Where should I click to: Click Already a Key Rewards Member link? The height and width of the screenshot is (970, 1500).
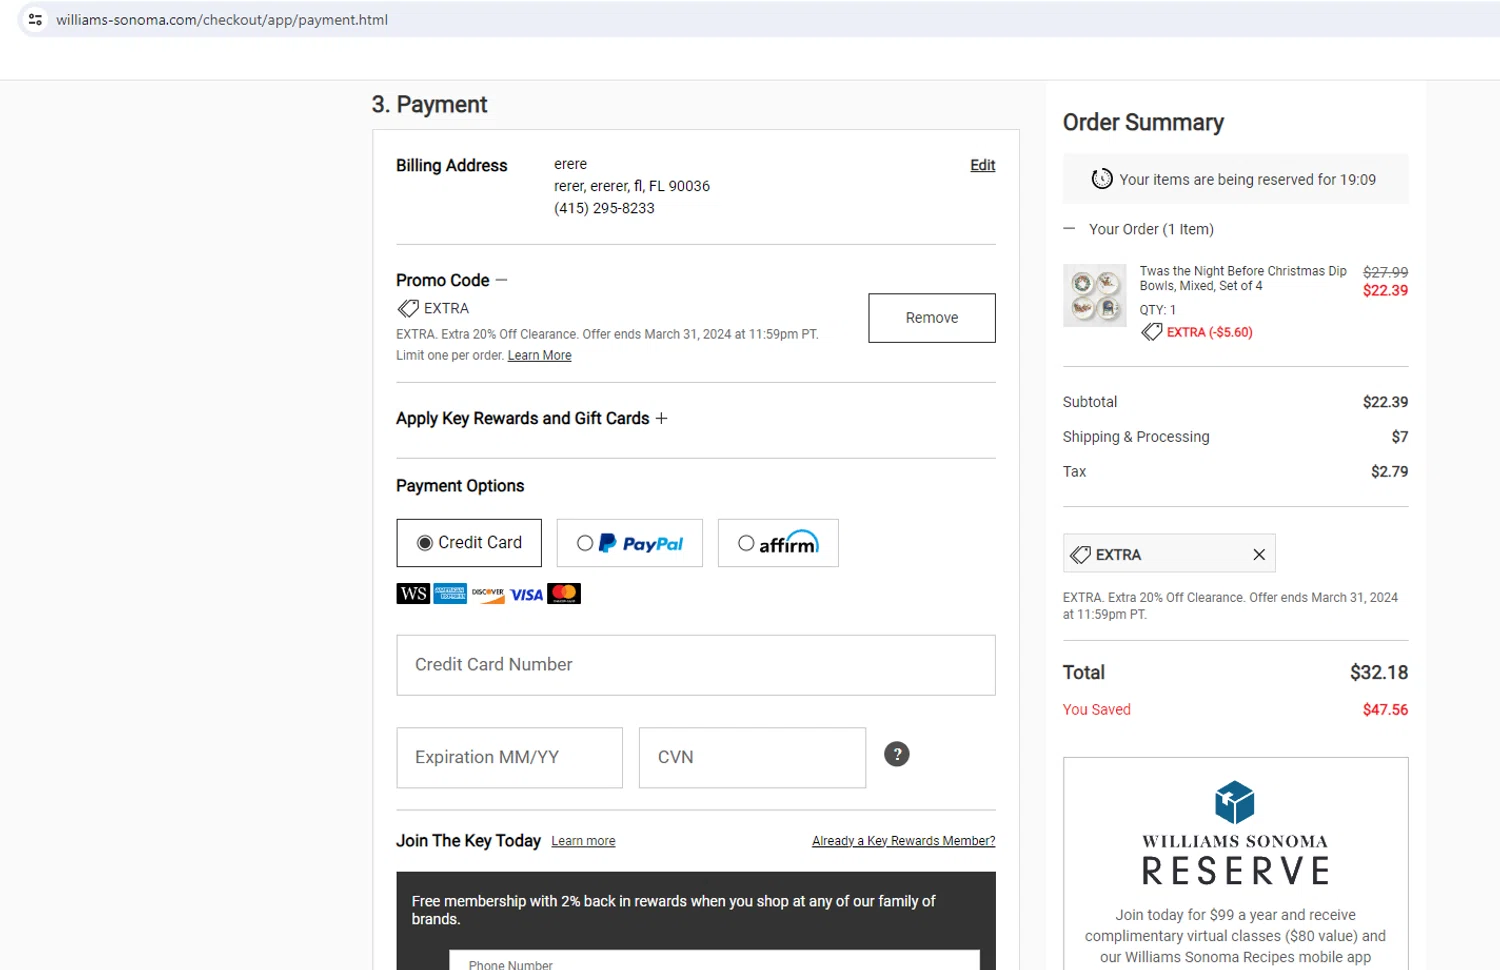[904, 841]
